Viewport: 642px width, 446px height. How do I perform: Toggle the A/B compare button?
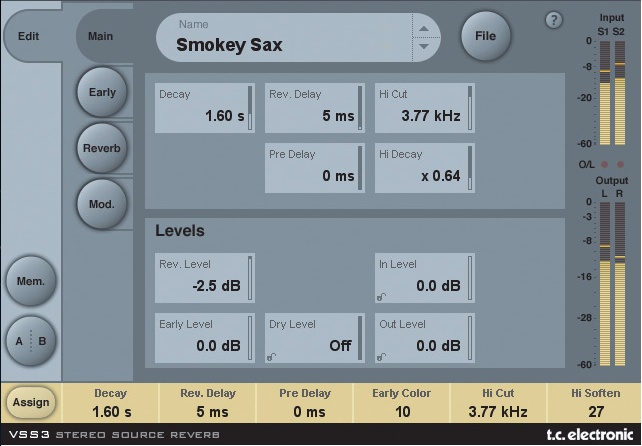click(30, 341)
